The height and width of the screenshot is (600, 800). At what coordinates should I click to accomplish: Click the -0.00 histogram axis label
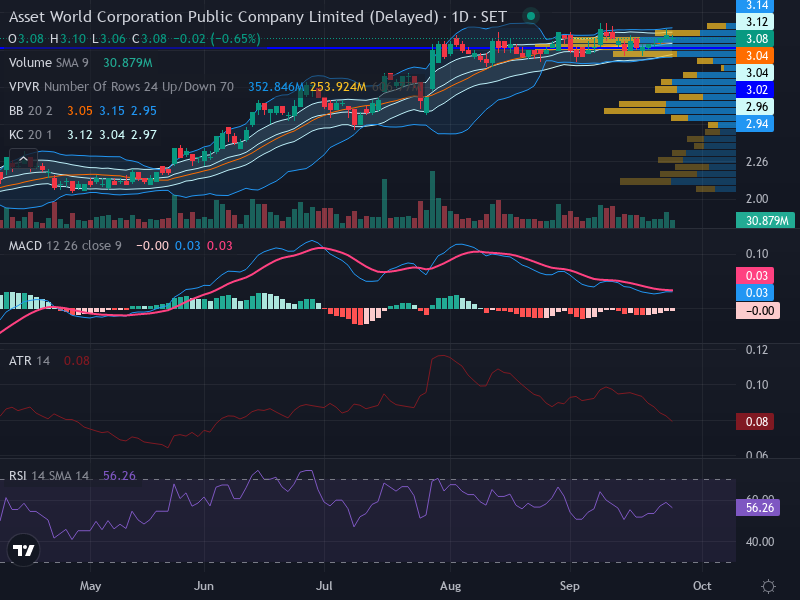click(x=758, y=311)
